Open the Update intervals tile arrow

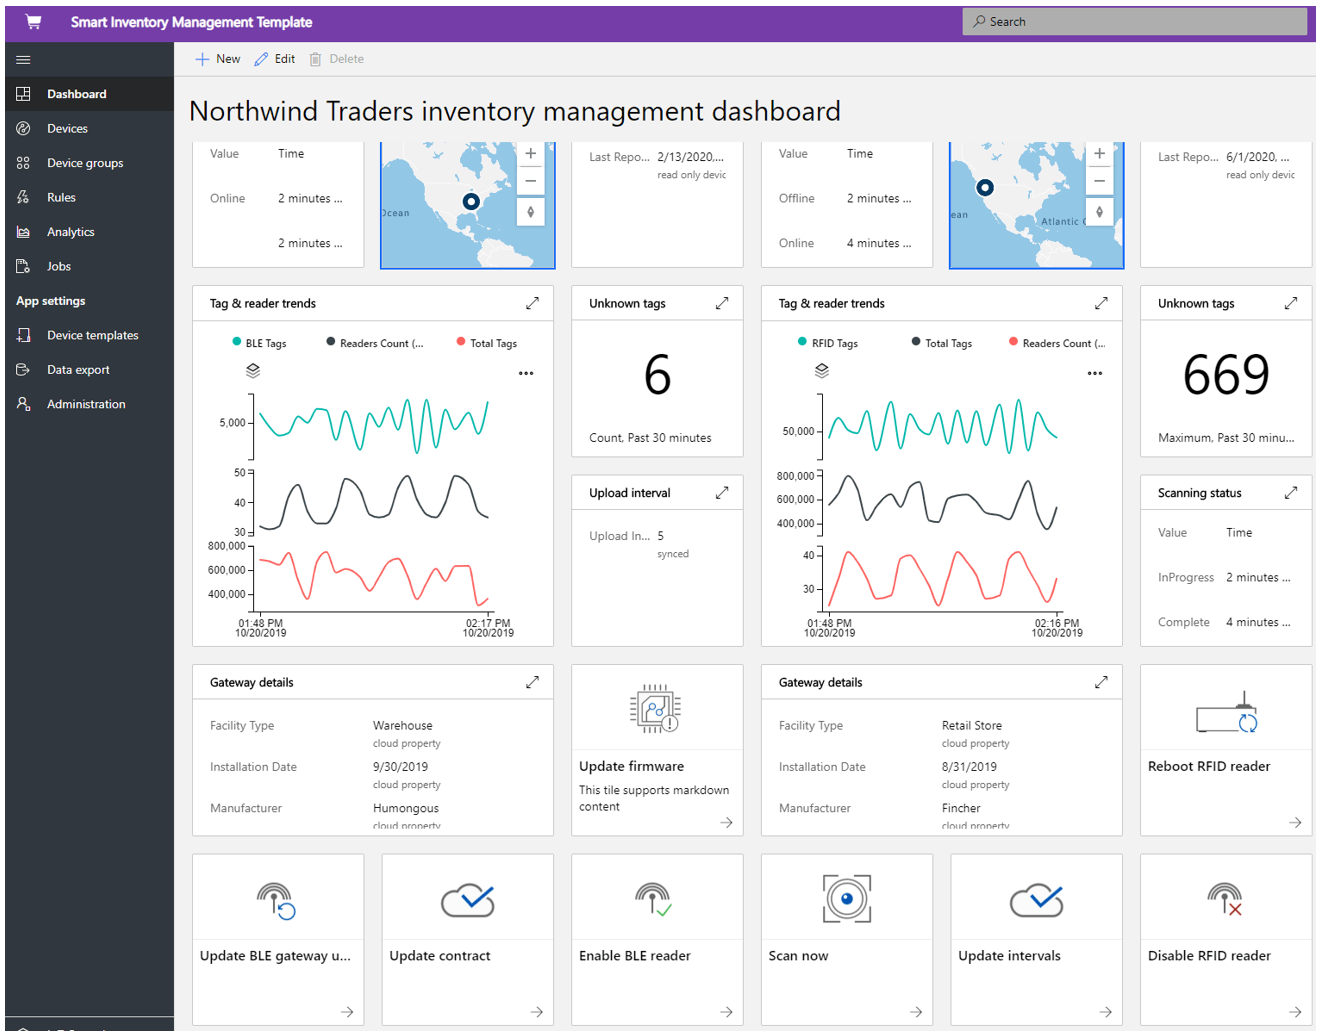1106,1012
